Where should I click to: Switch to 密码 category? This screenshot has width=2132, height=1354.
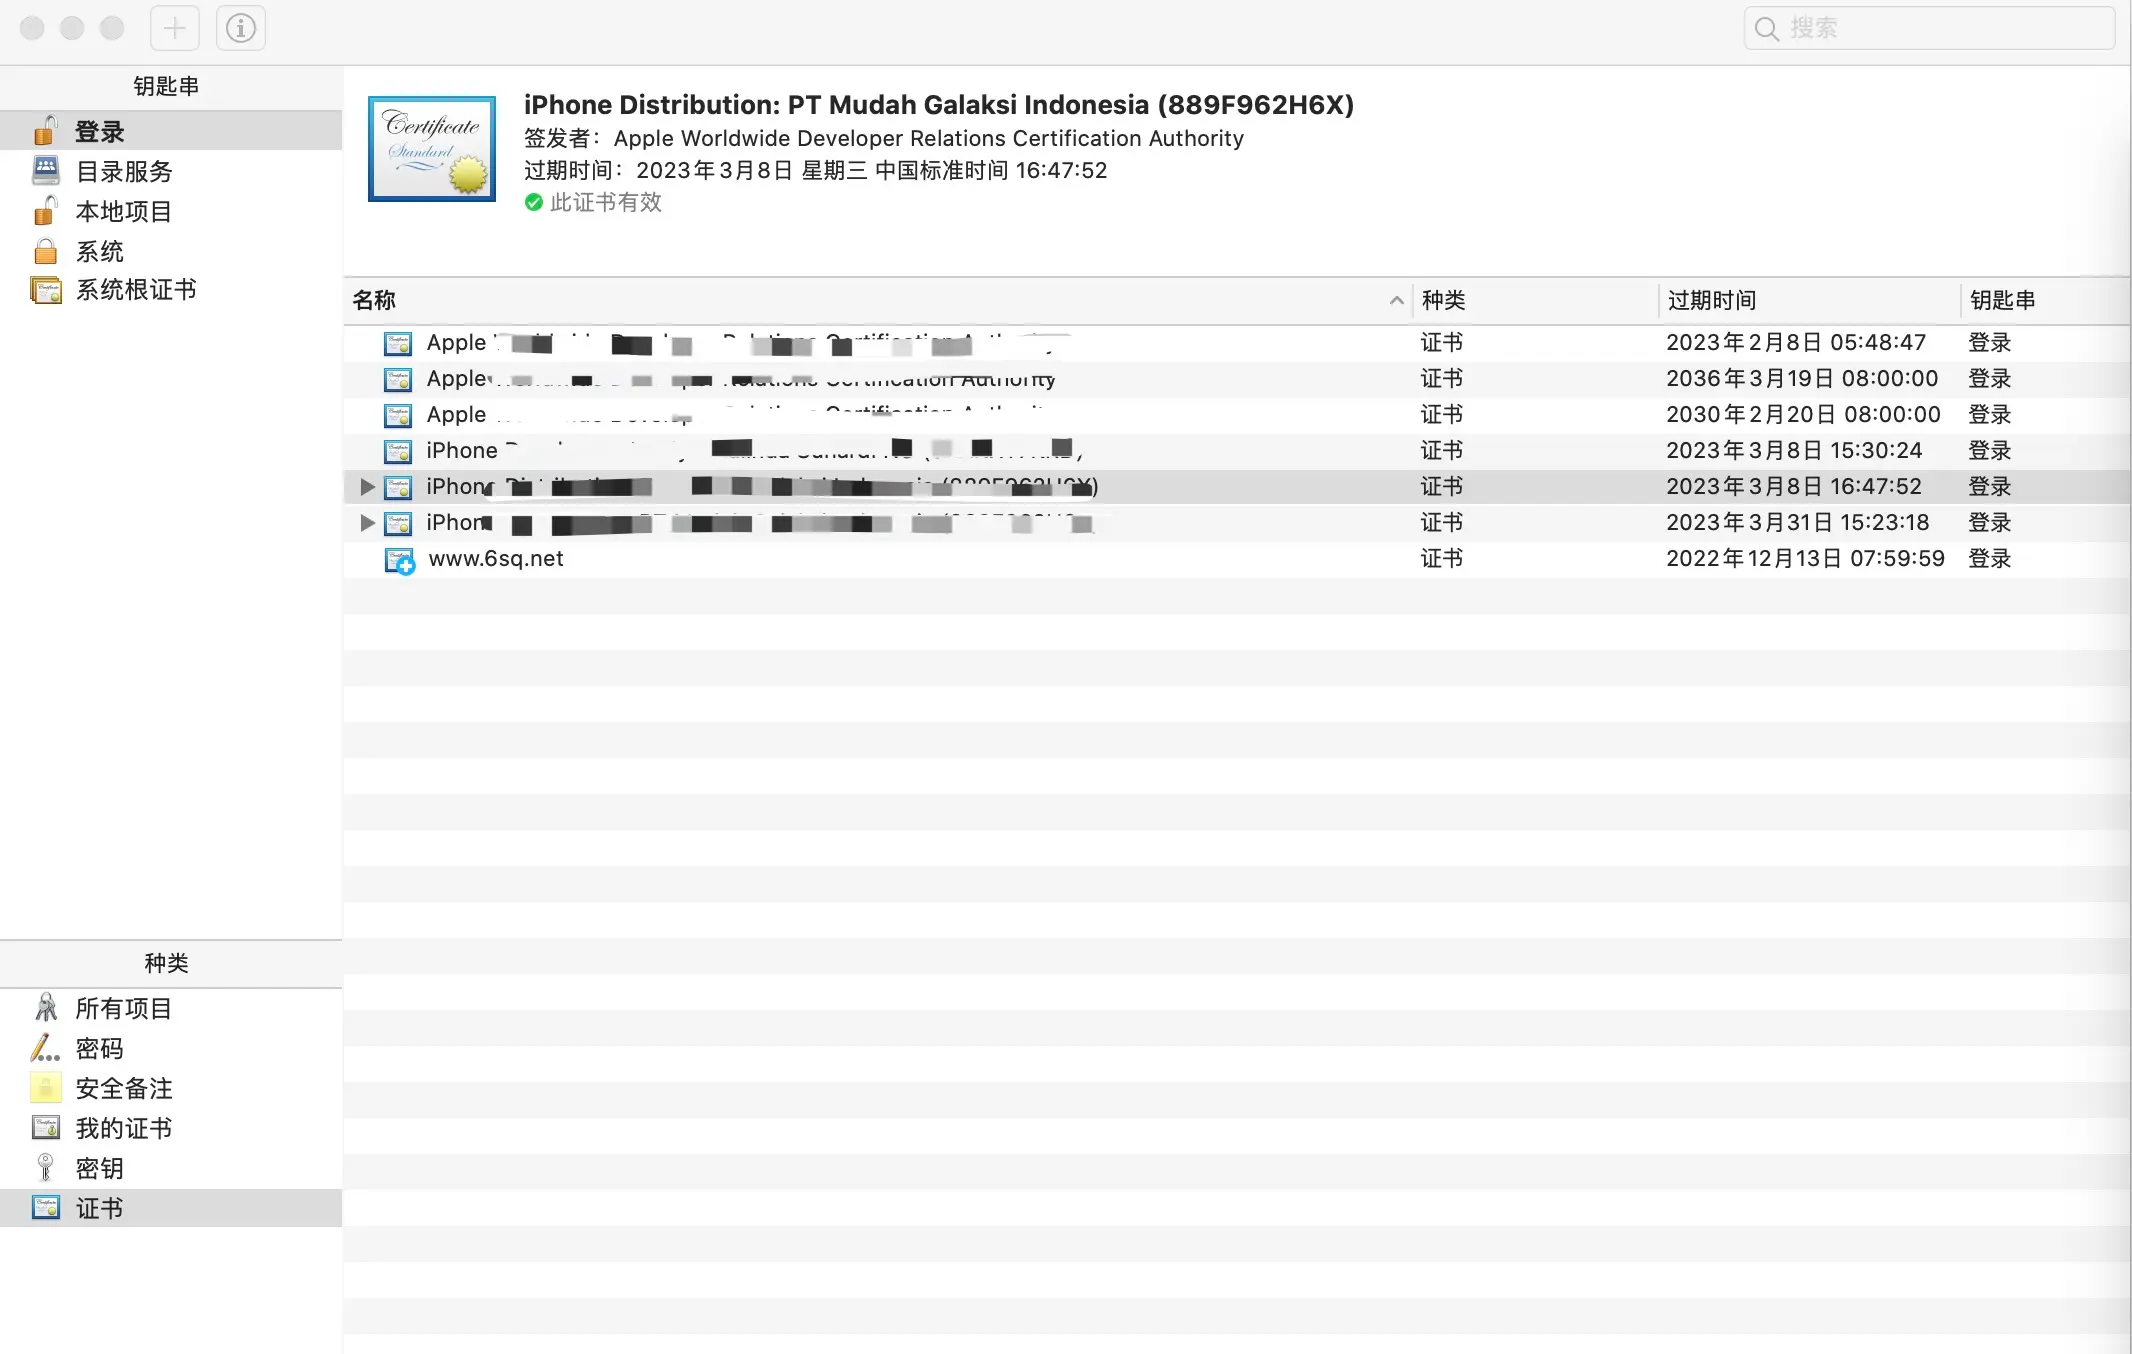coord(99,1048)
